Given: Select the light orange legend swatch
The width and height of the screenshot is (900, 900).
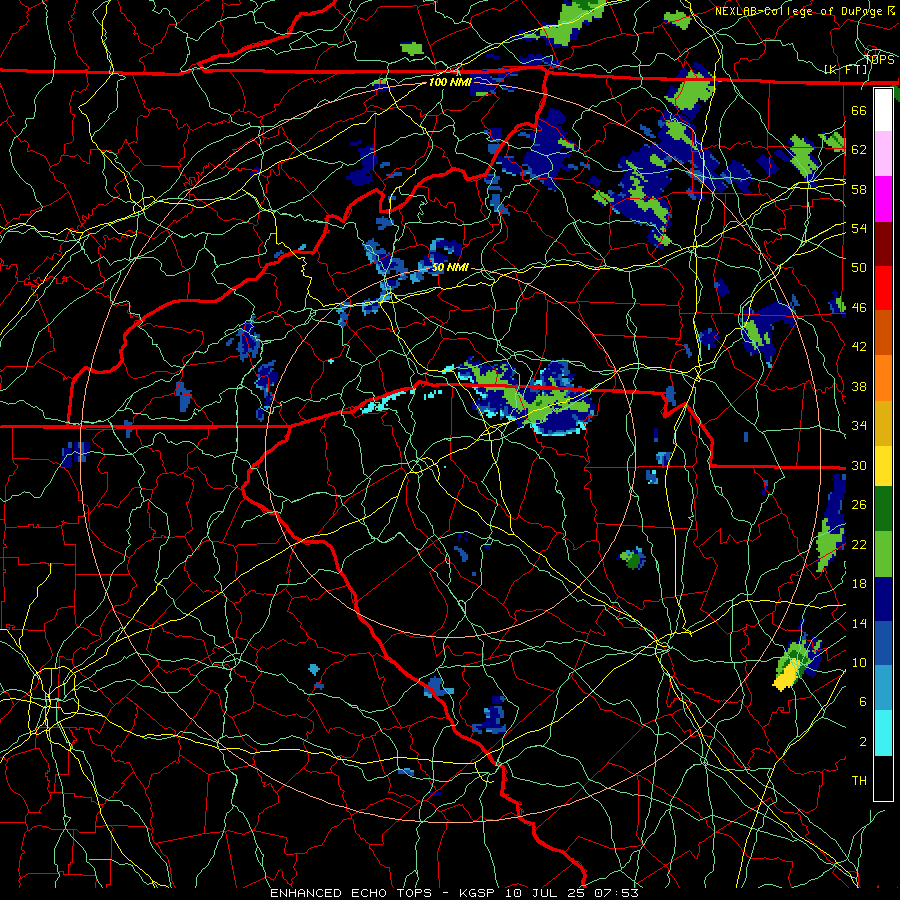Looking at the screenshot, I should click(883, 378).
